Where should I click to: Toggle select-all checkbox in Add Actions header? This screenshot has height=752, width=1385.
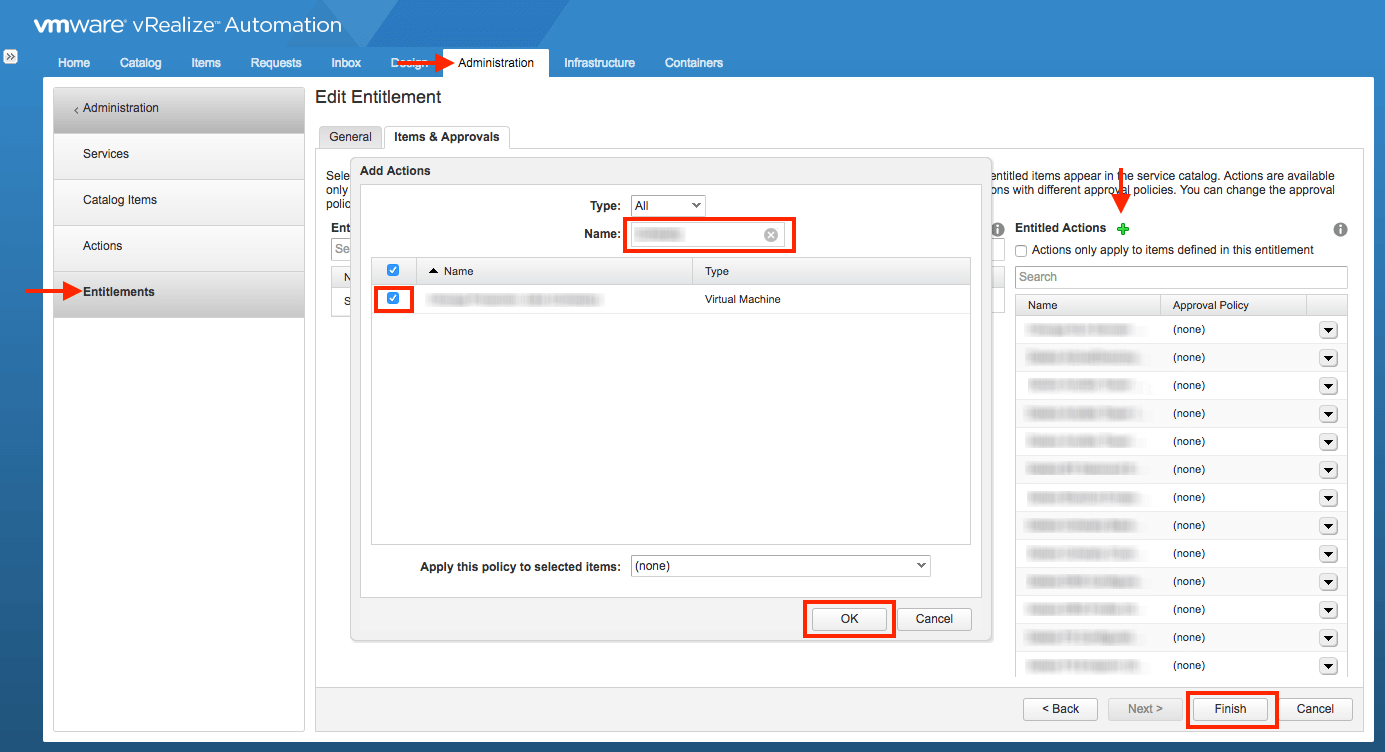tap(393, 270)
